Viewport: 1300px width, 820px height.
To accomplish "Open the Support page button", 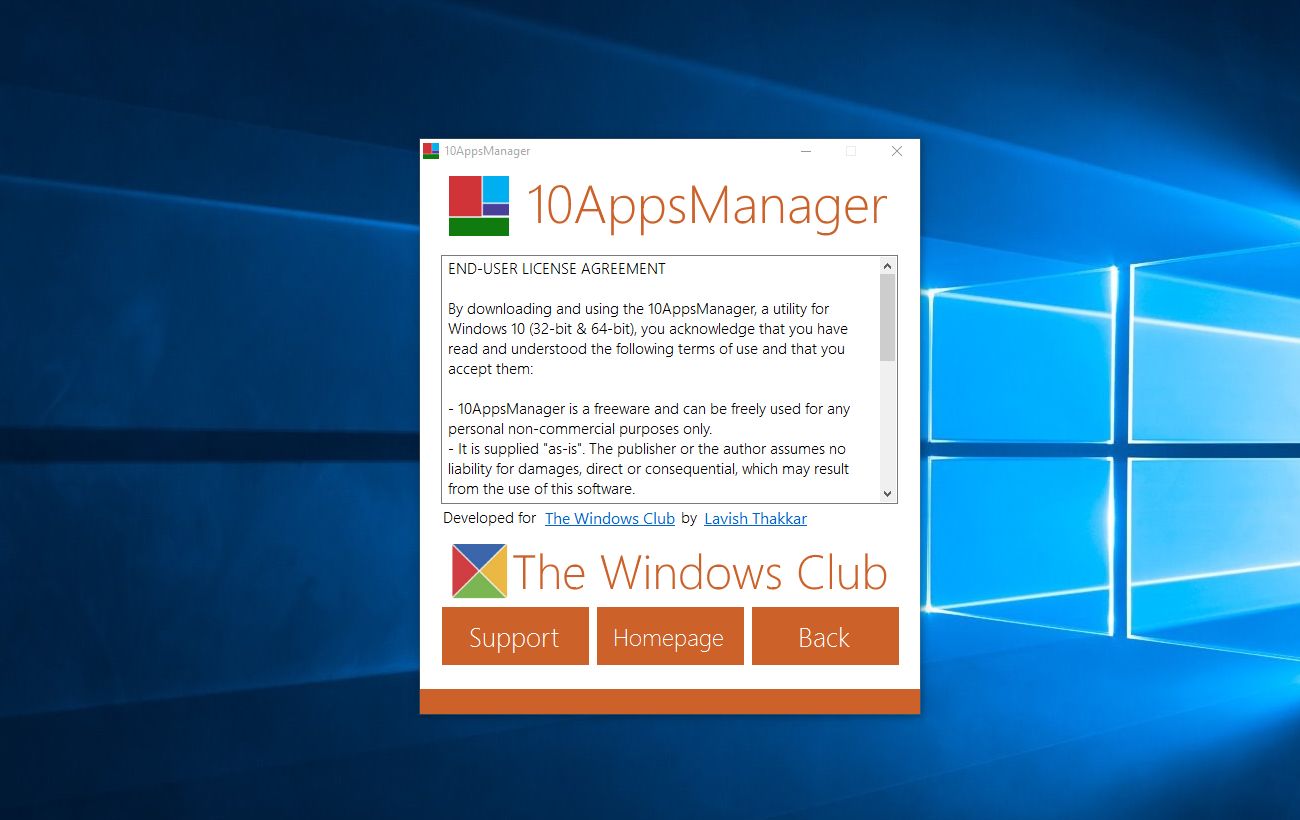I will pos(515,636).
